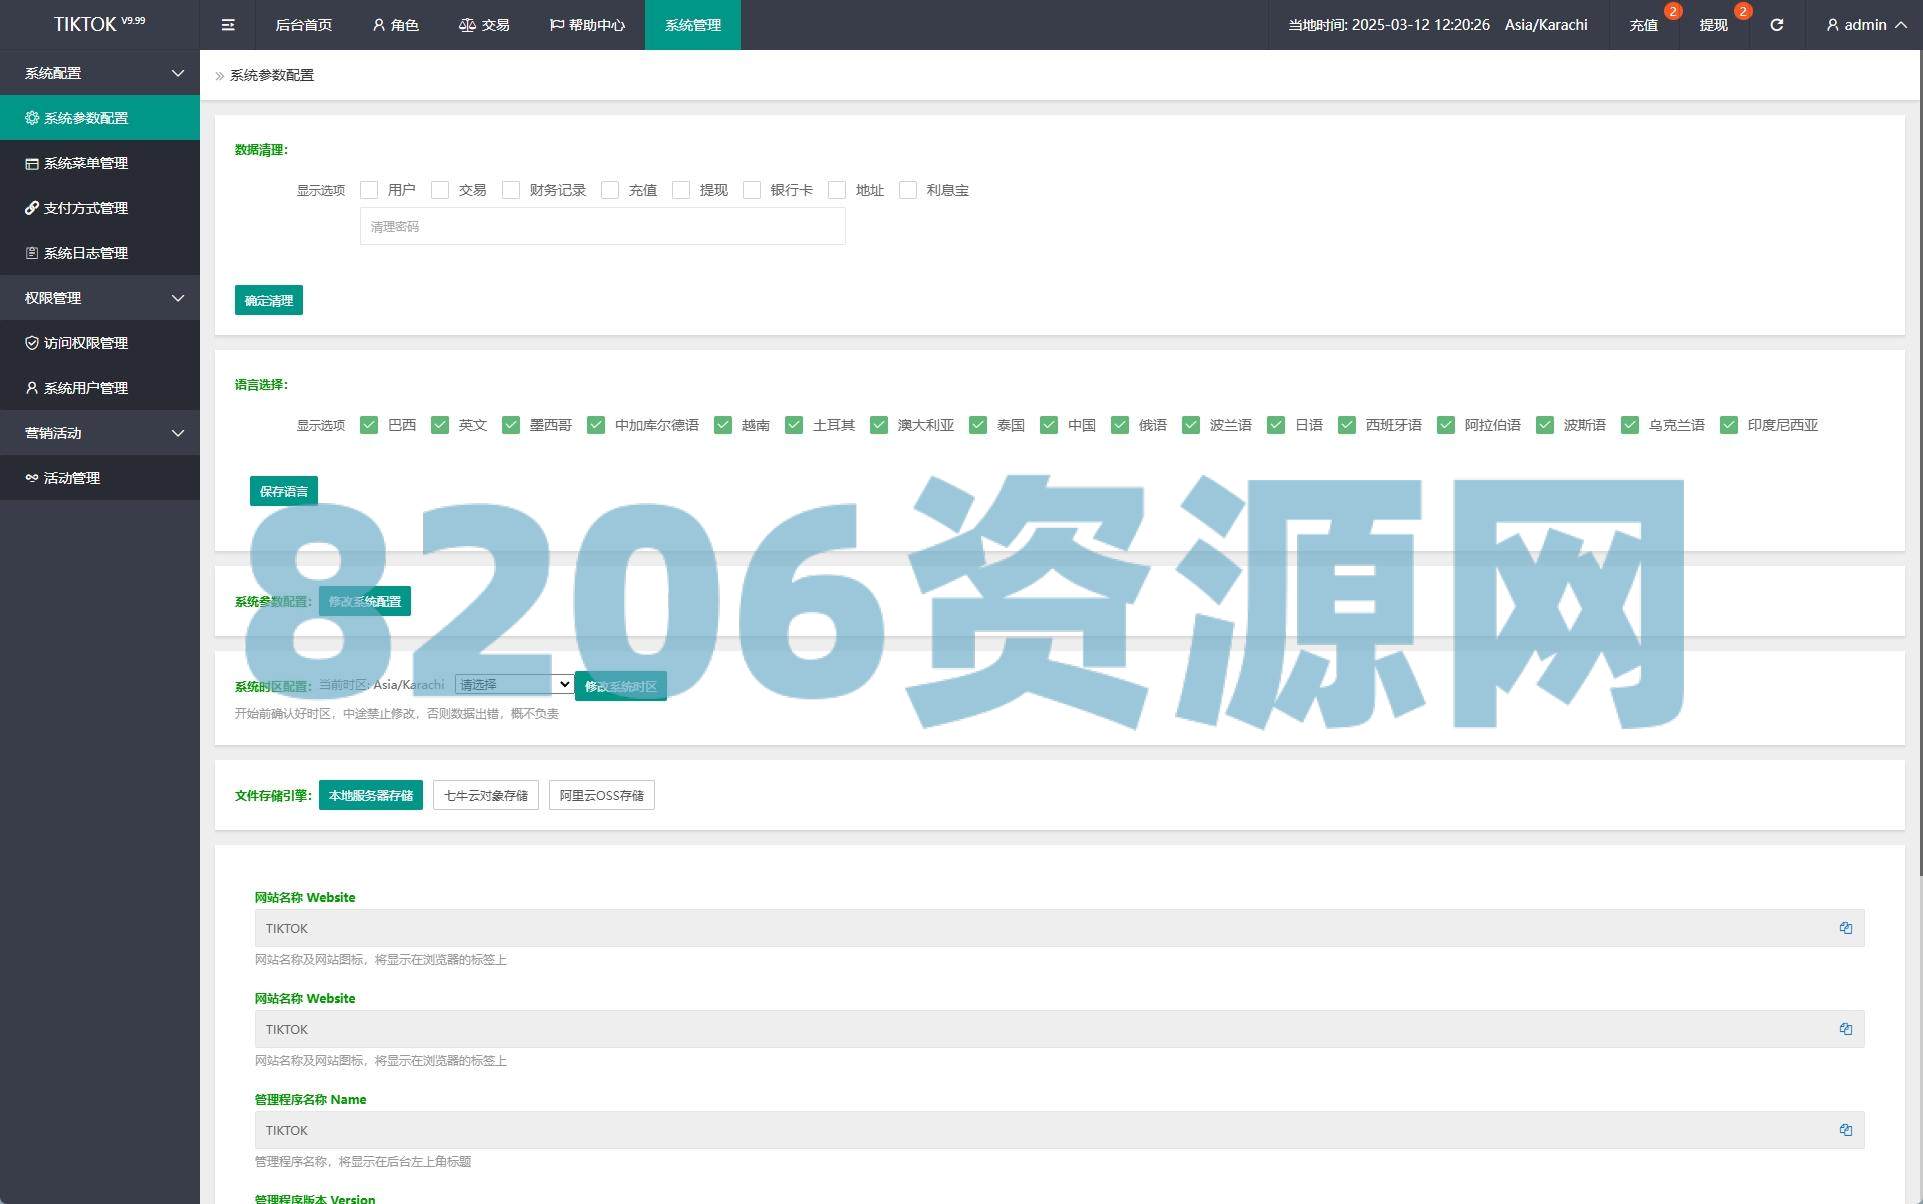Collapse the 权限管理 sidebar group

(100, 298)
